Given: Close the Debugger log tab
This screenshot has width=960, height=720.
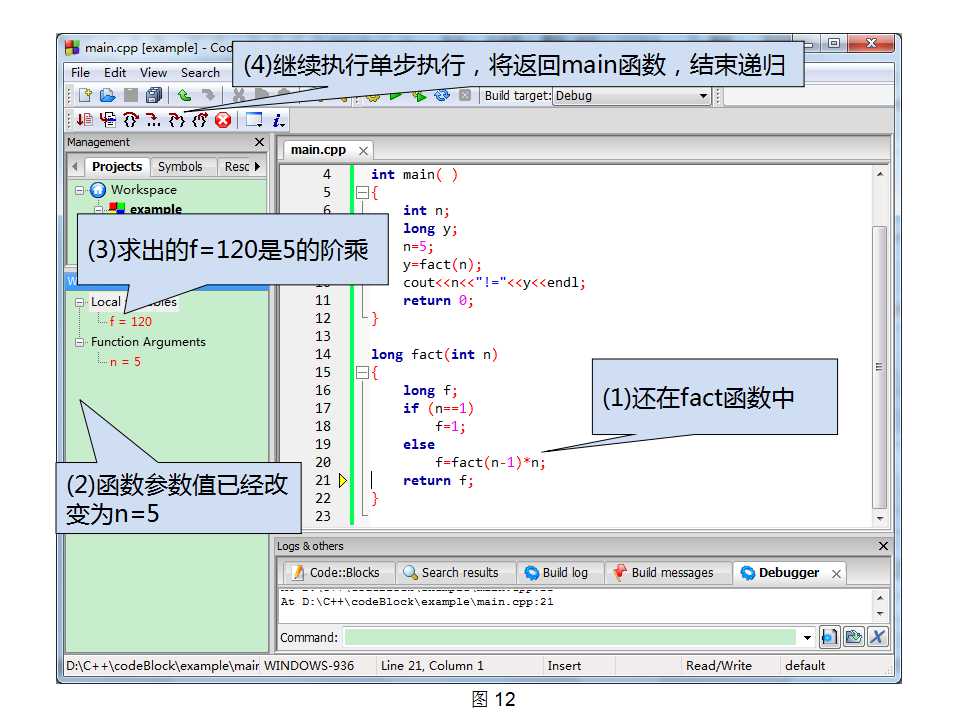Looking at the screenshot, I should [836, 574].
